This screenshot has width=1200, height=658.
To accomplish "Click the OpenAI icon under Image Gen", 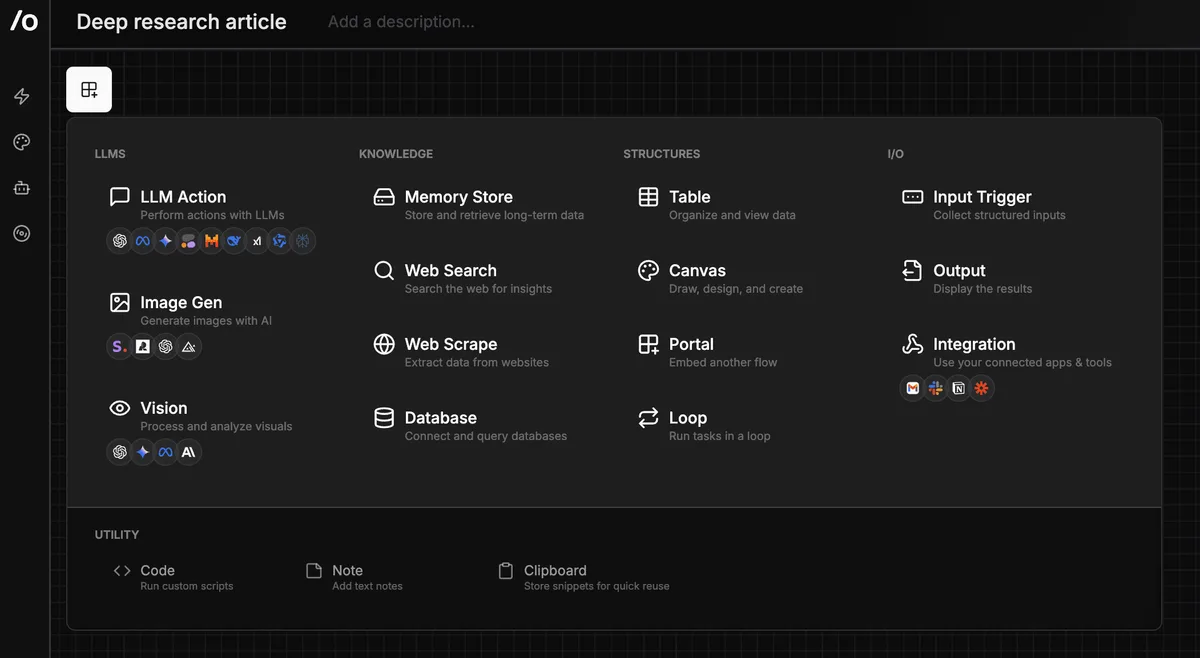I will pos(166,347).
